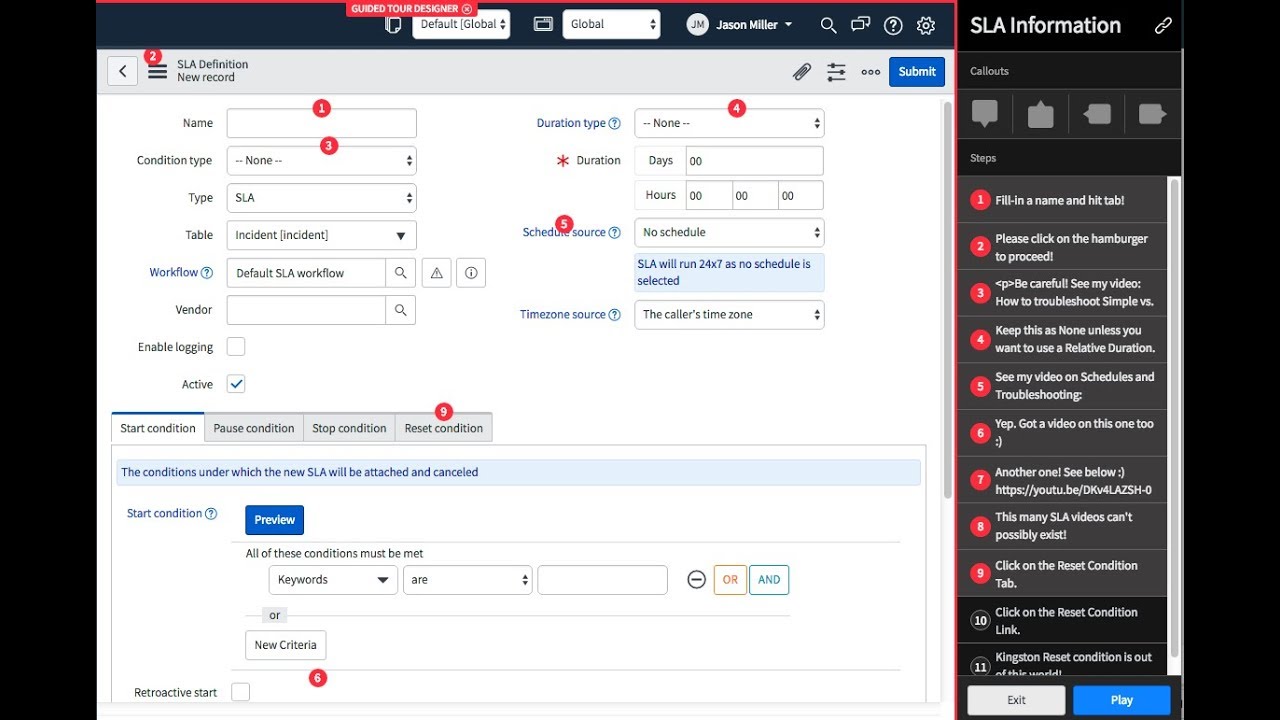The height and width of the screenshot is (720, 1280).
Task: Click the Default SLA workflow field
Action: 306,273
